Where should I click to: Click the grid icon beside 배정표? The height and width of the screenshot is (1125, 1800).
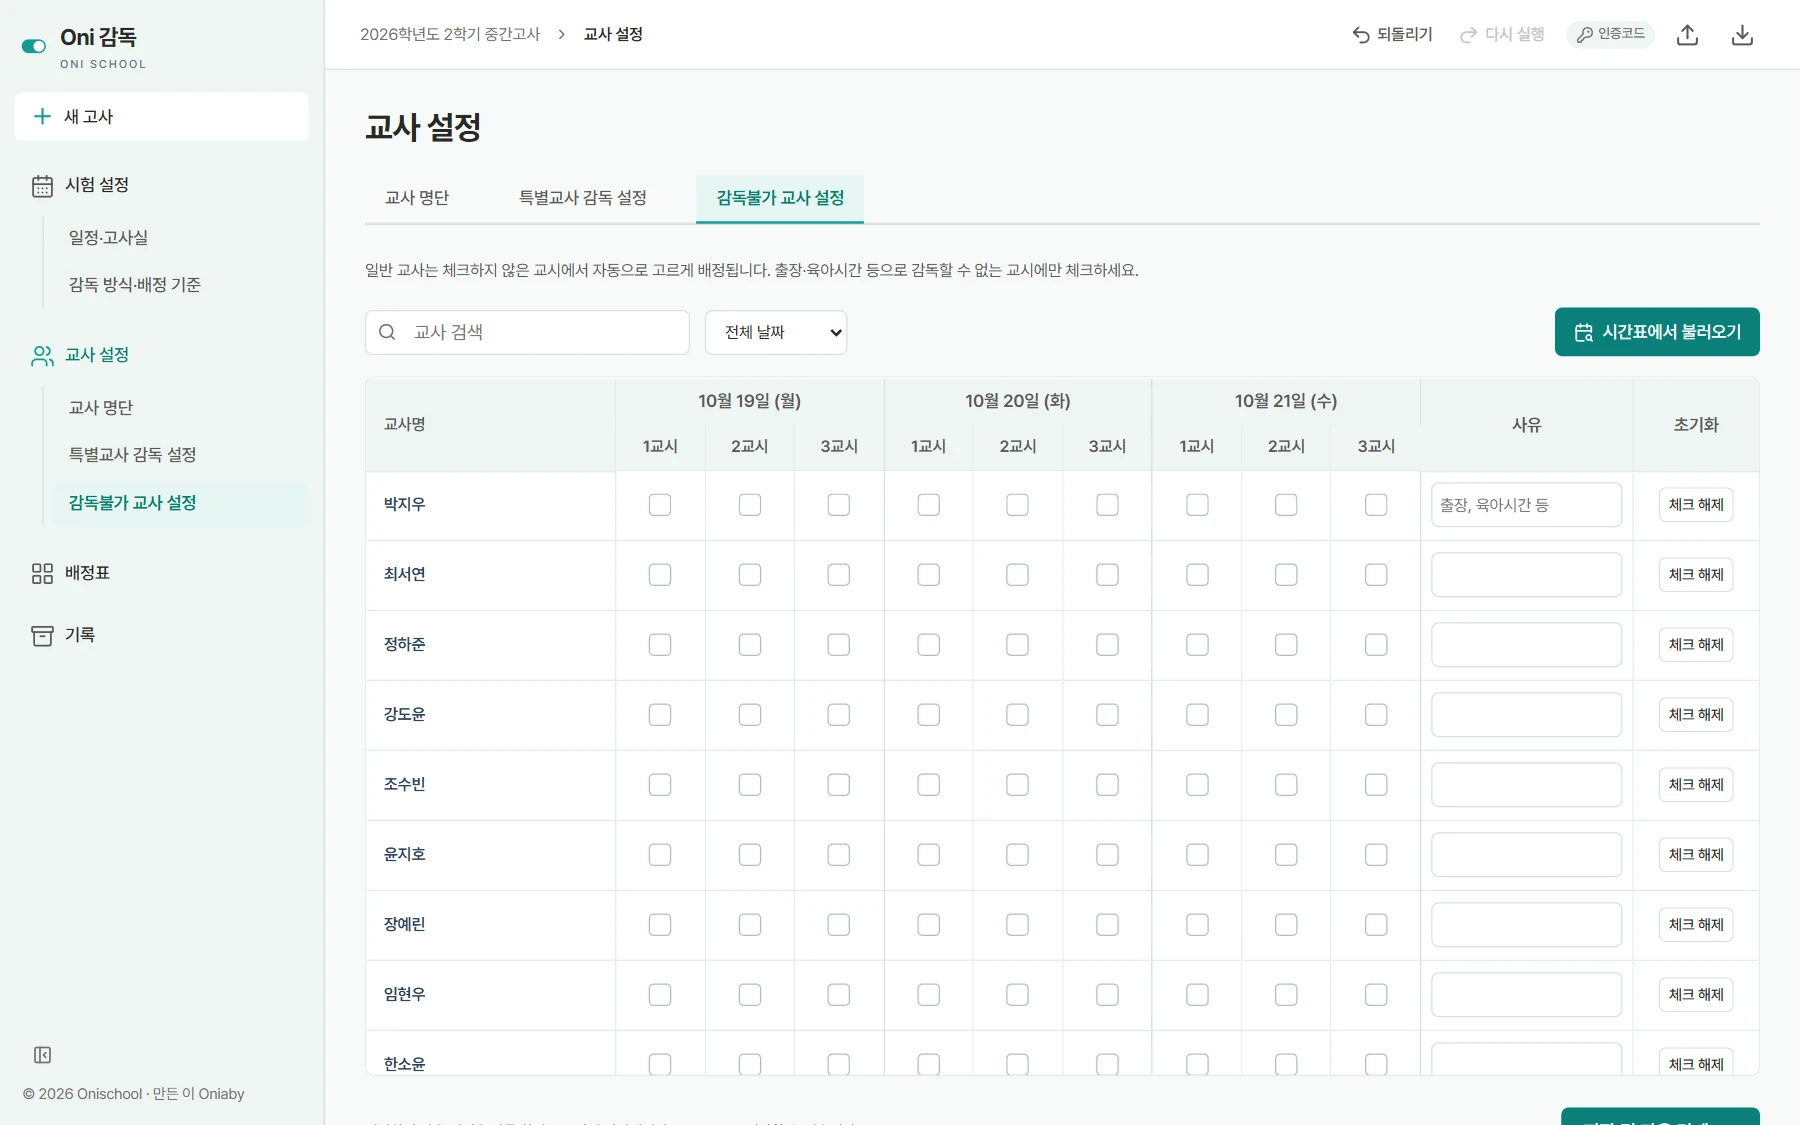[x=42, y=574]
